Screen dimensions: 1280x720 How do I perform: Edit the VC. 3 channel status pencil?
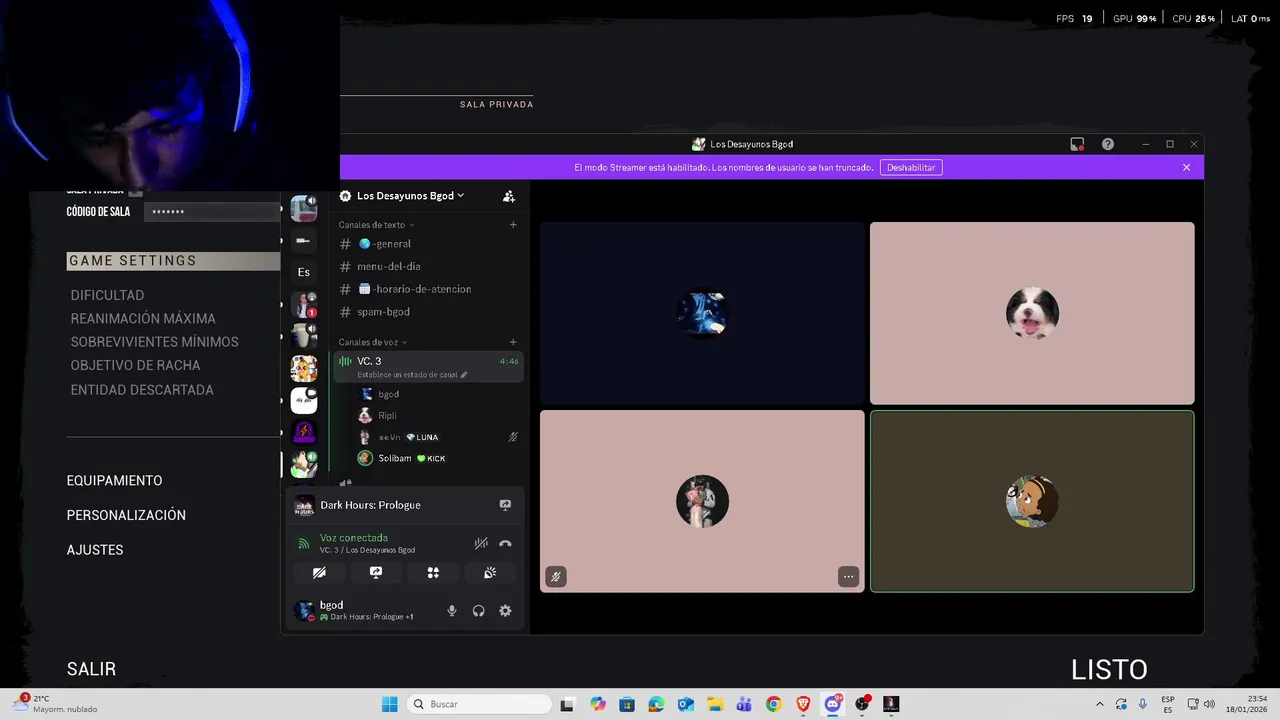[x=463, y=375]
